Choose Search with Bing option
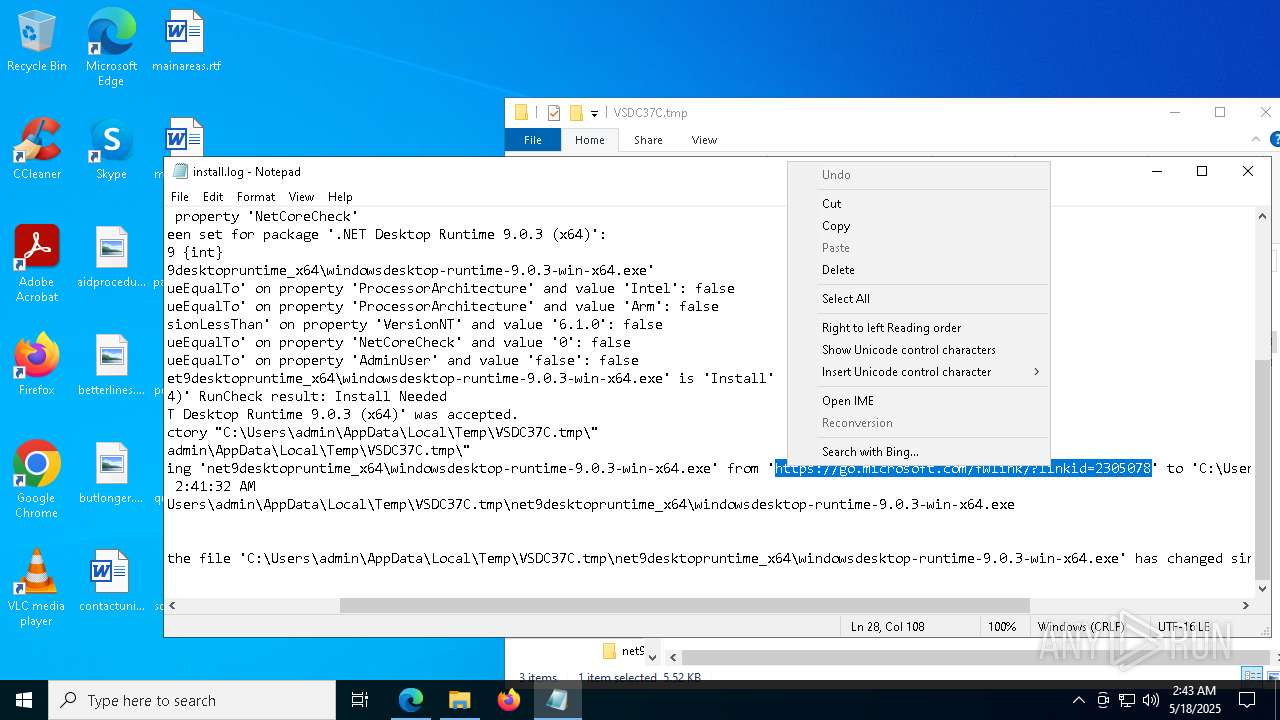 pyautogui.click(x=919, y=452)
